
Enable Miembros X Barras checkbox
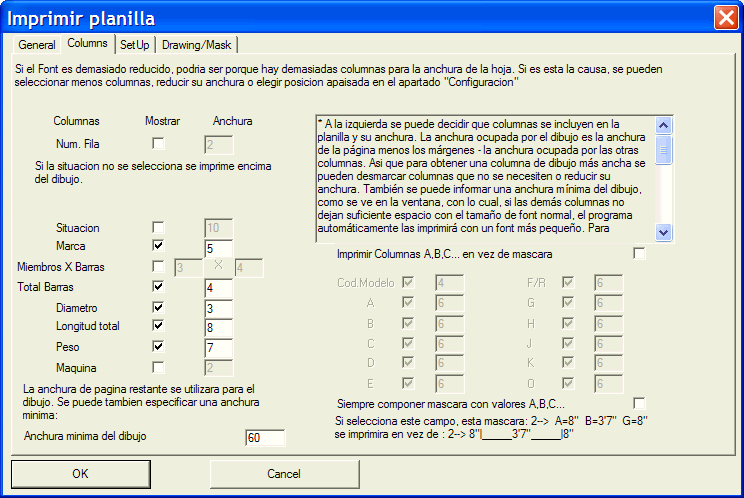coord(158,267)
